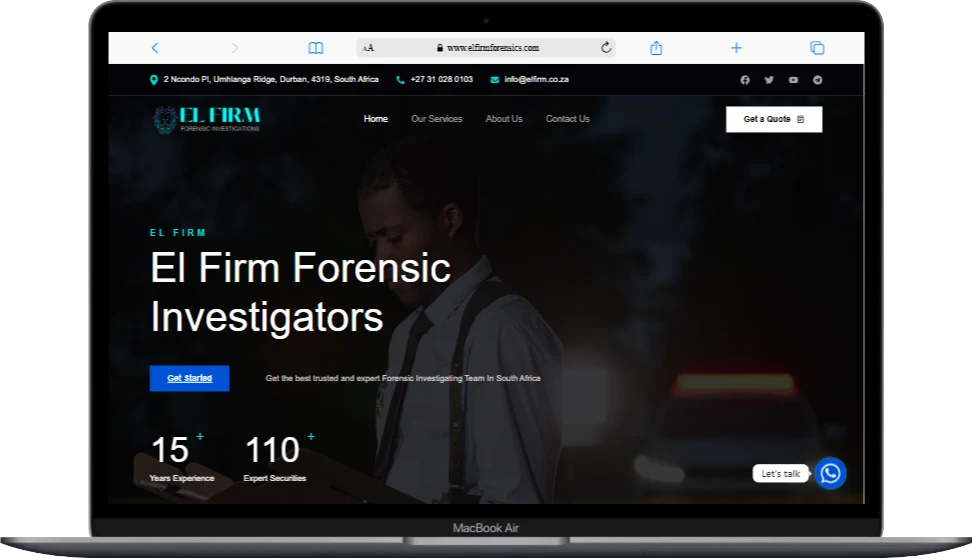Click the Get a Quote button

[x=774, y=119]
